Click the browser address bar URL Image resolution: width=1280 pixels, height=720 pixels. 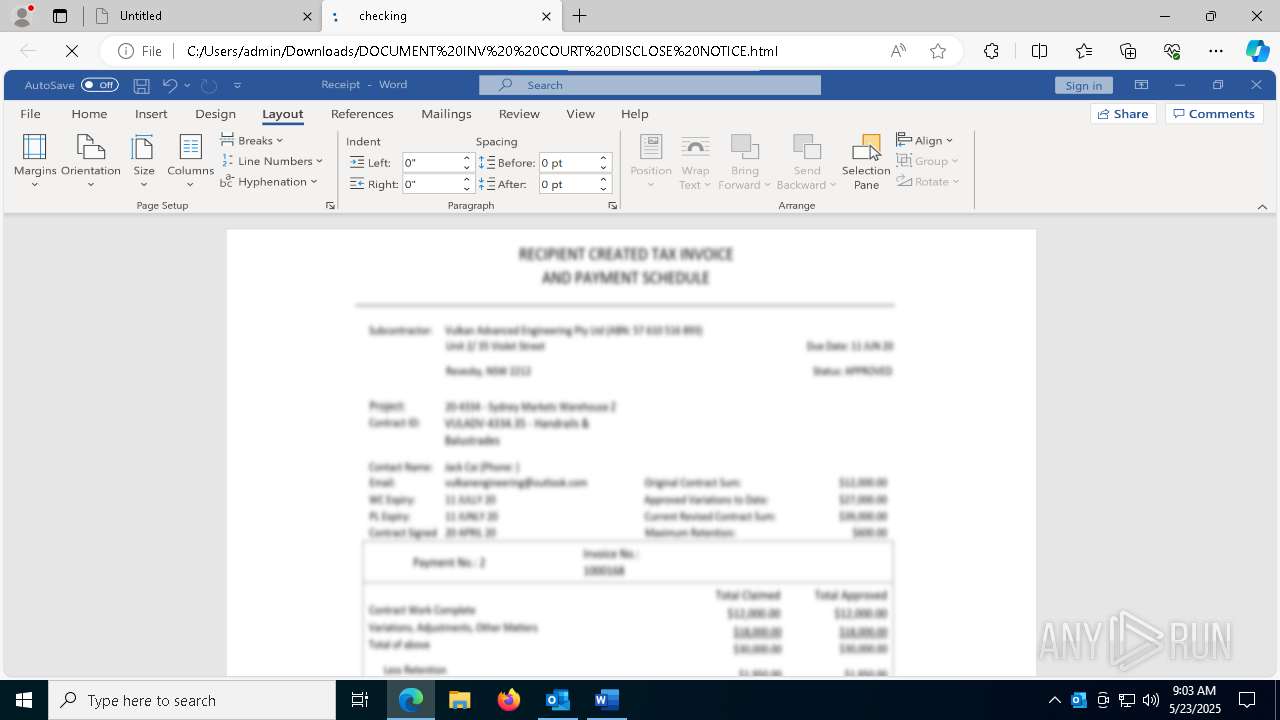click(x=482, y=51)
